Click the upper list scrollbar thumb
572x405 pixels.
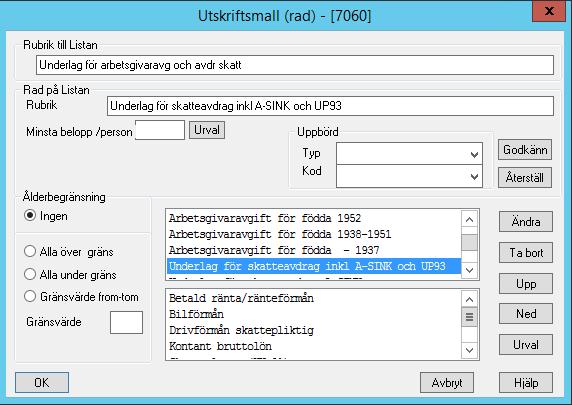tap(469, 242)
